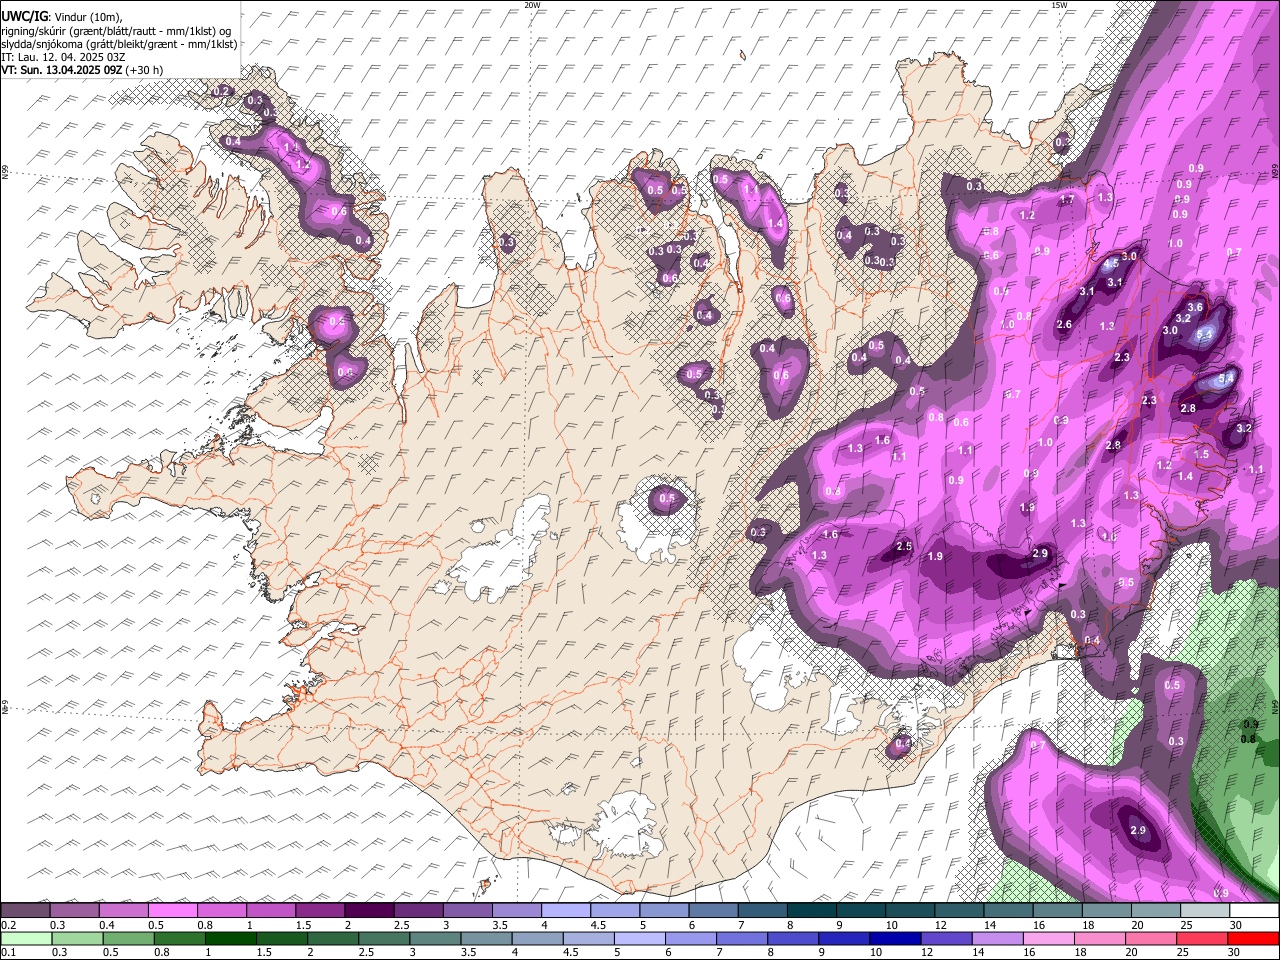Select the 0.5–0.8 medium green rain legend swatch
Viewport: 1280px width, 960px height.
tap(129, 938)
